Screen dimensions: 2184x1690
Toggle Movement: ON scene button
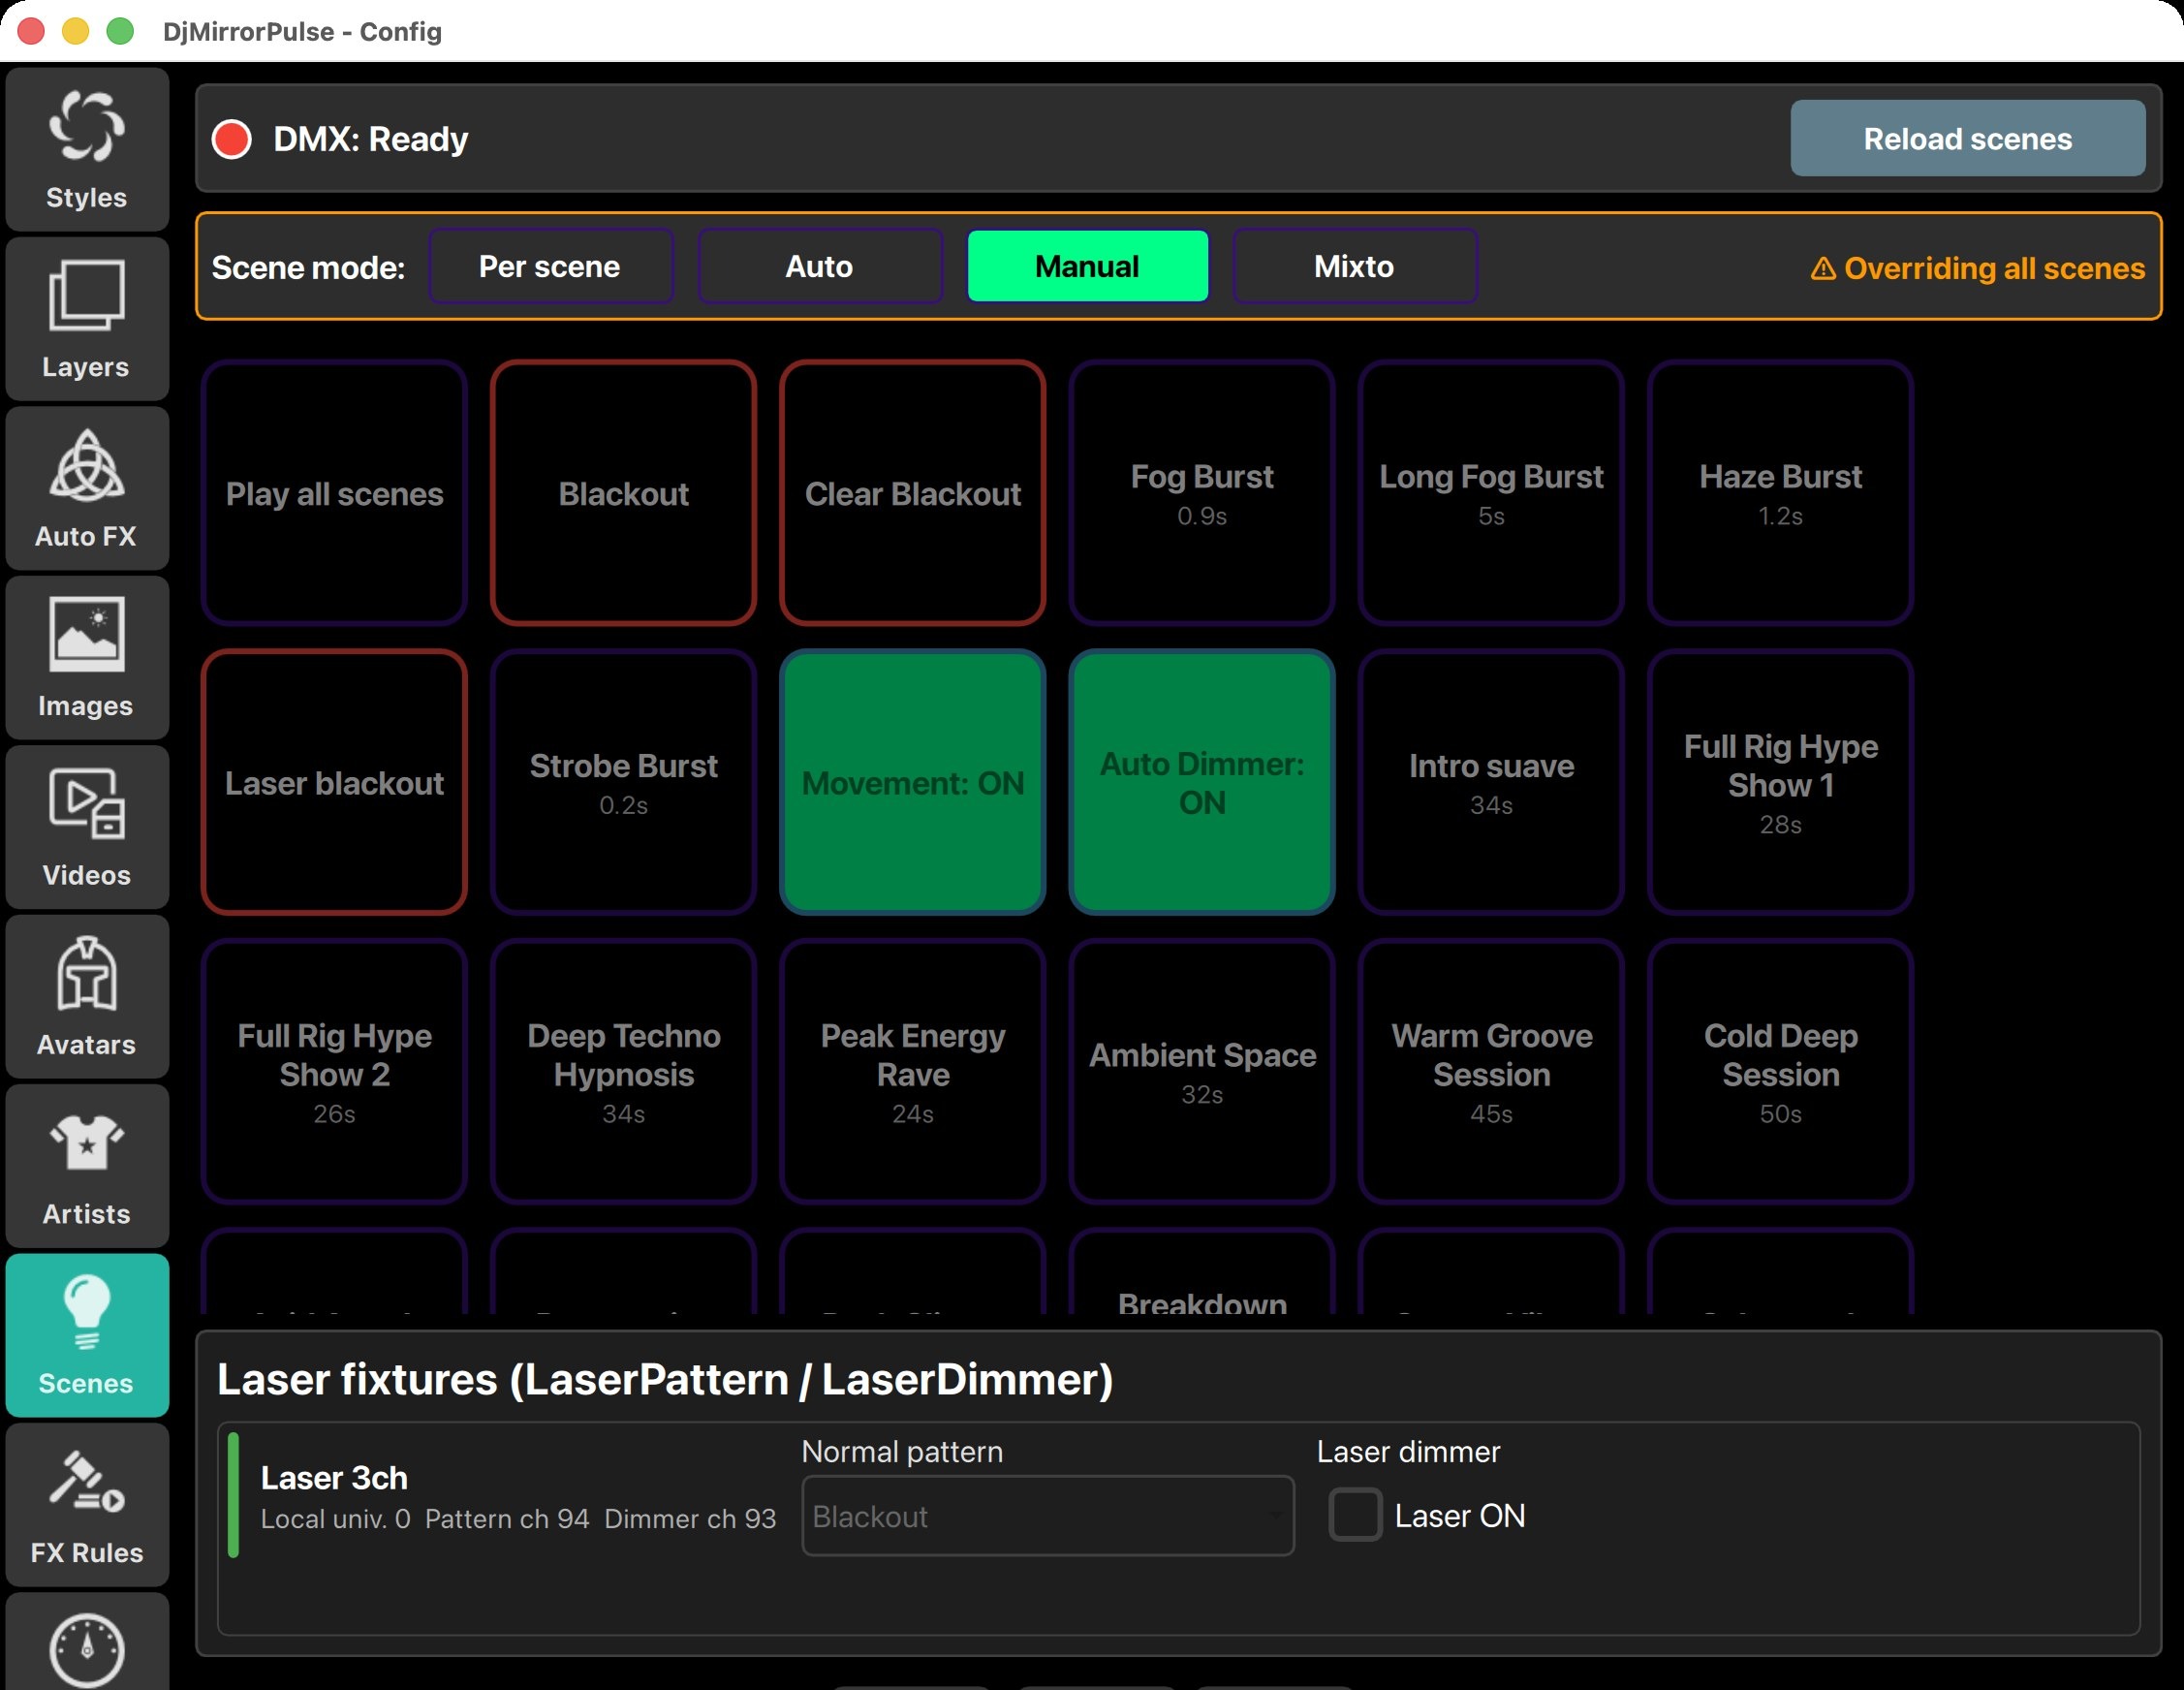pyautogui.click(x=913, y=783)
